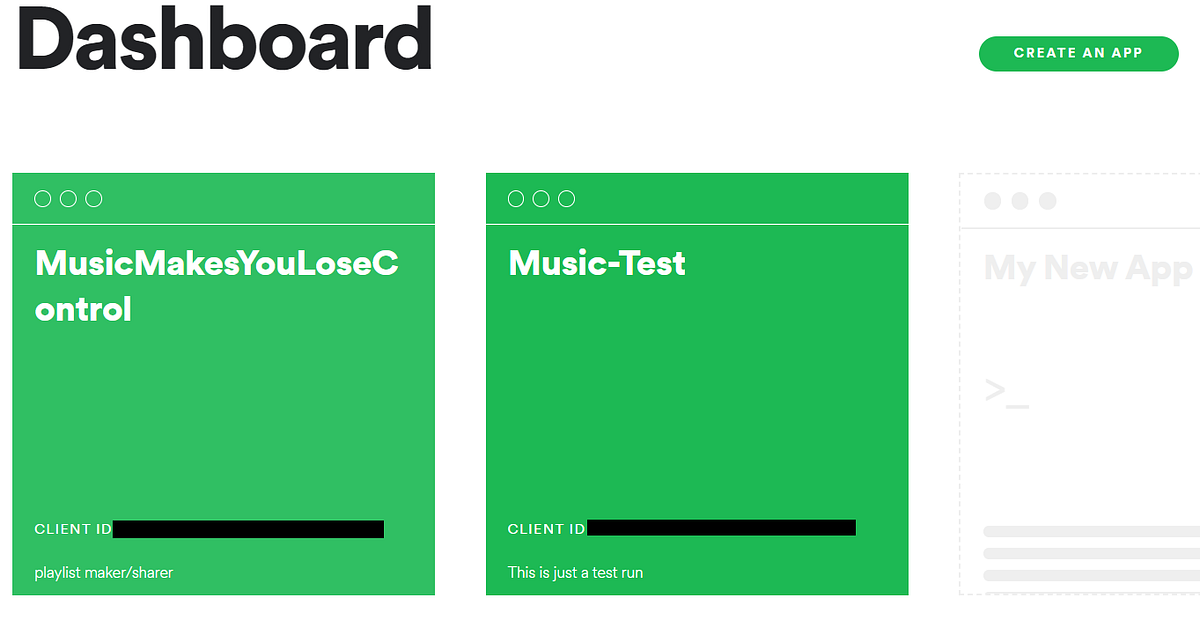
Task: Click the gray placeholder line in My New App card
Action: coord(1090,531)
